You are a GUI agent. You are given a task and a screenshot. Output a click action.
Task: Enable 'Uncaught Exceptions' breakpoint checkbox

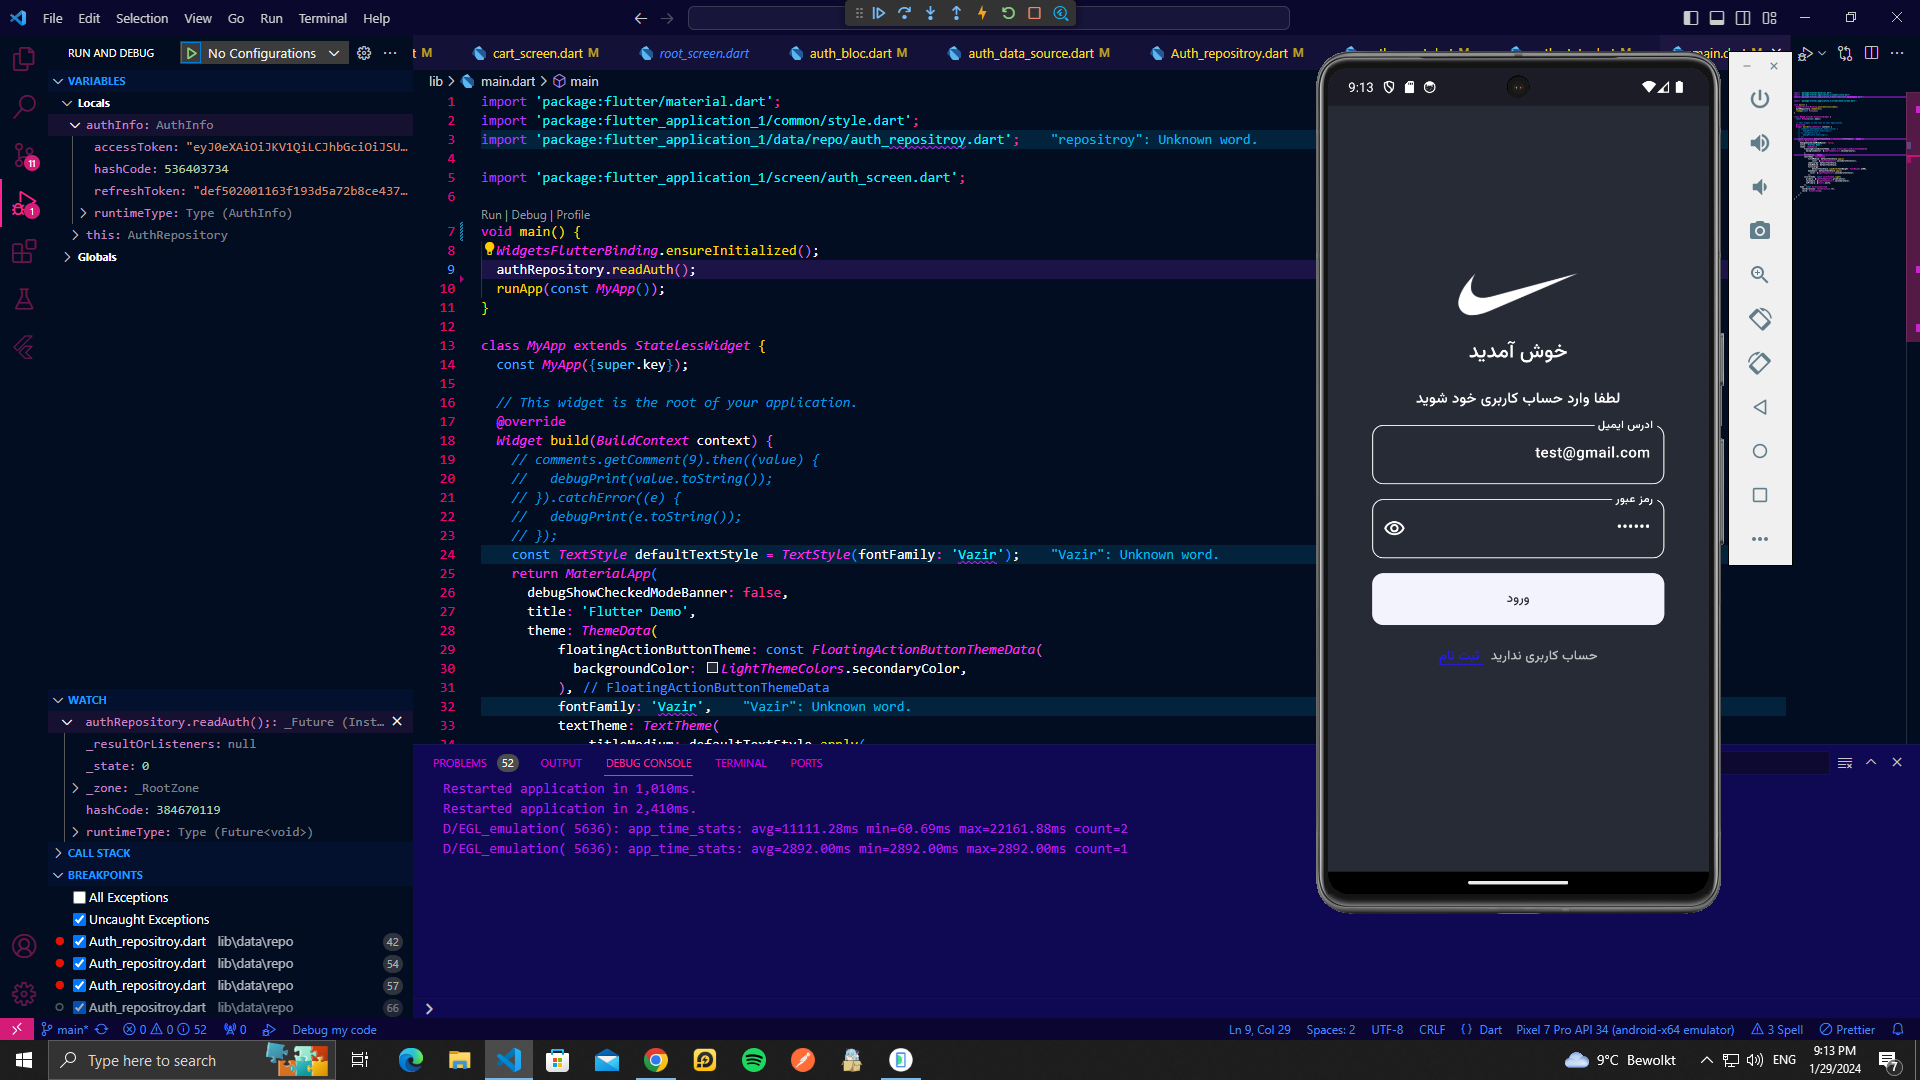tap(79, 919)
